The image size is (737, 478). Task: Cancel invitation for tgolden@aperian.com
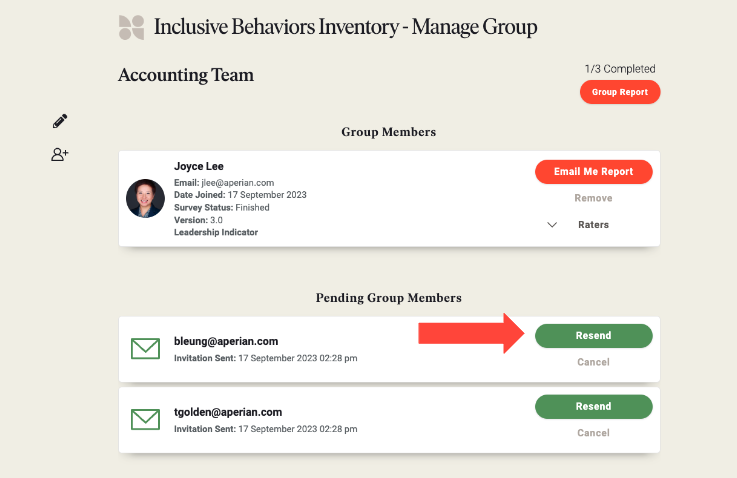(x=593, y=433)
